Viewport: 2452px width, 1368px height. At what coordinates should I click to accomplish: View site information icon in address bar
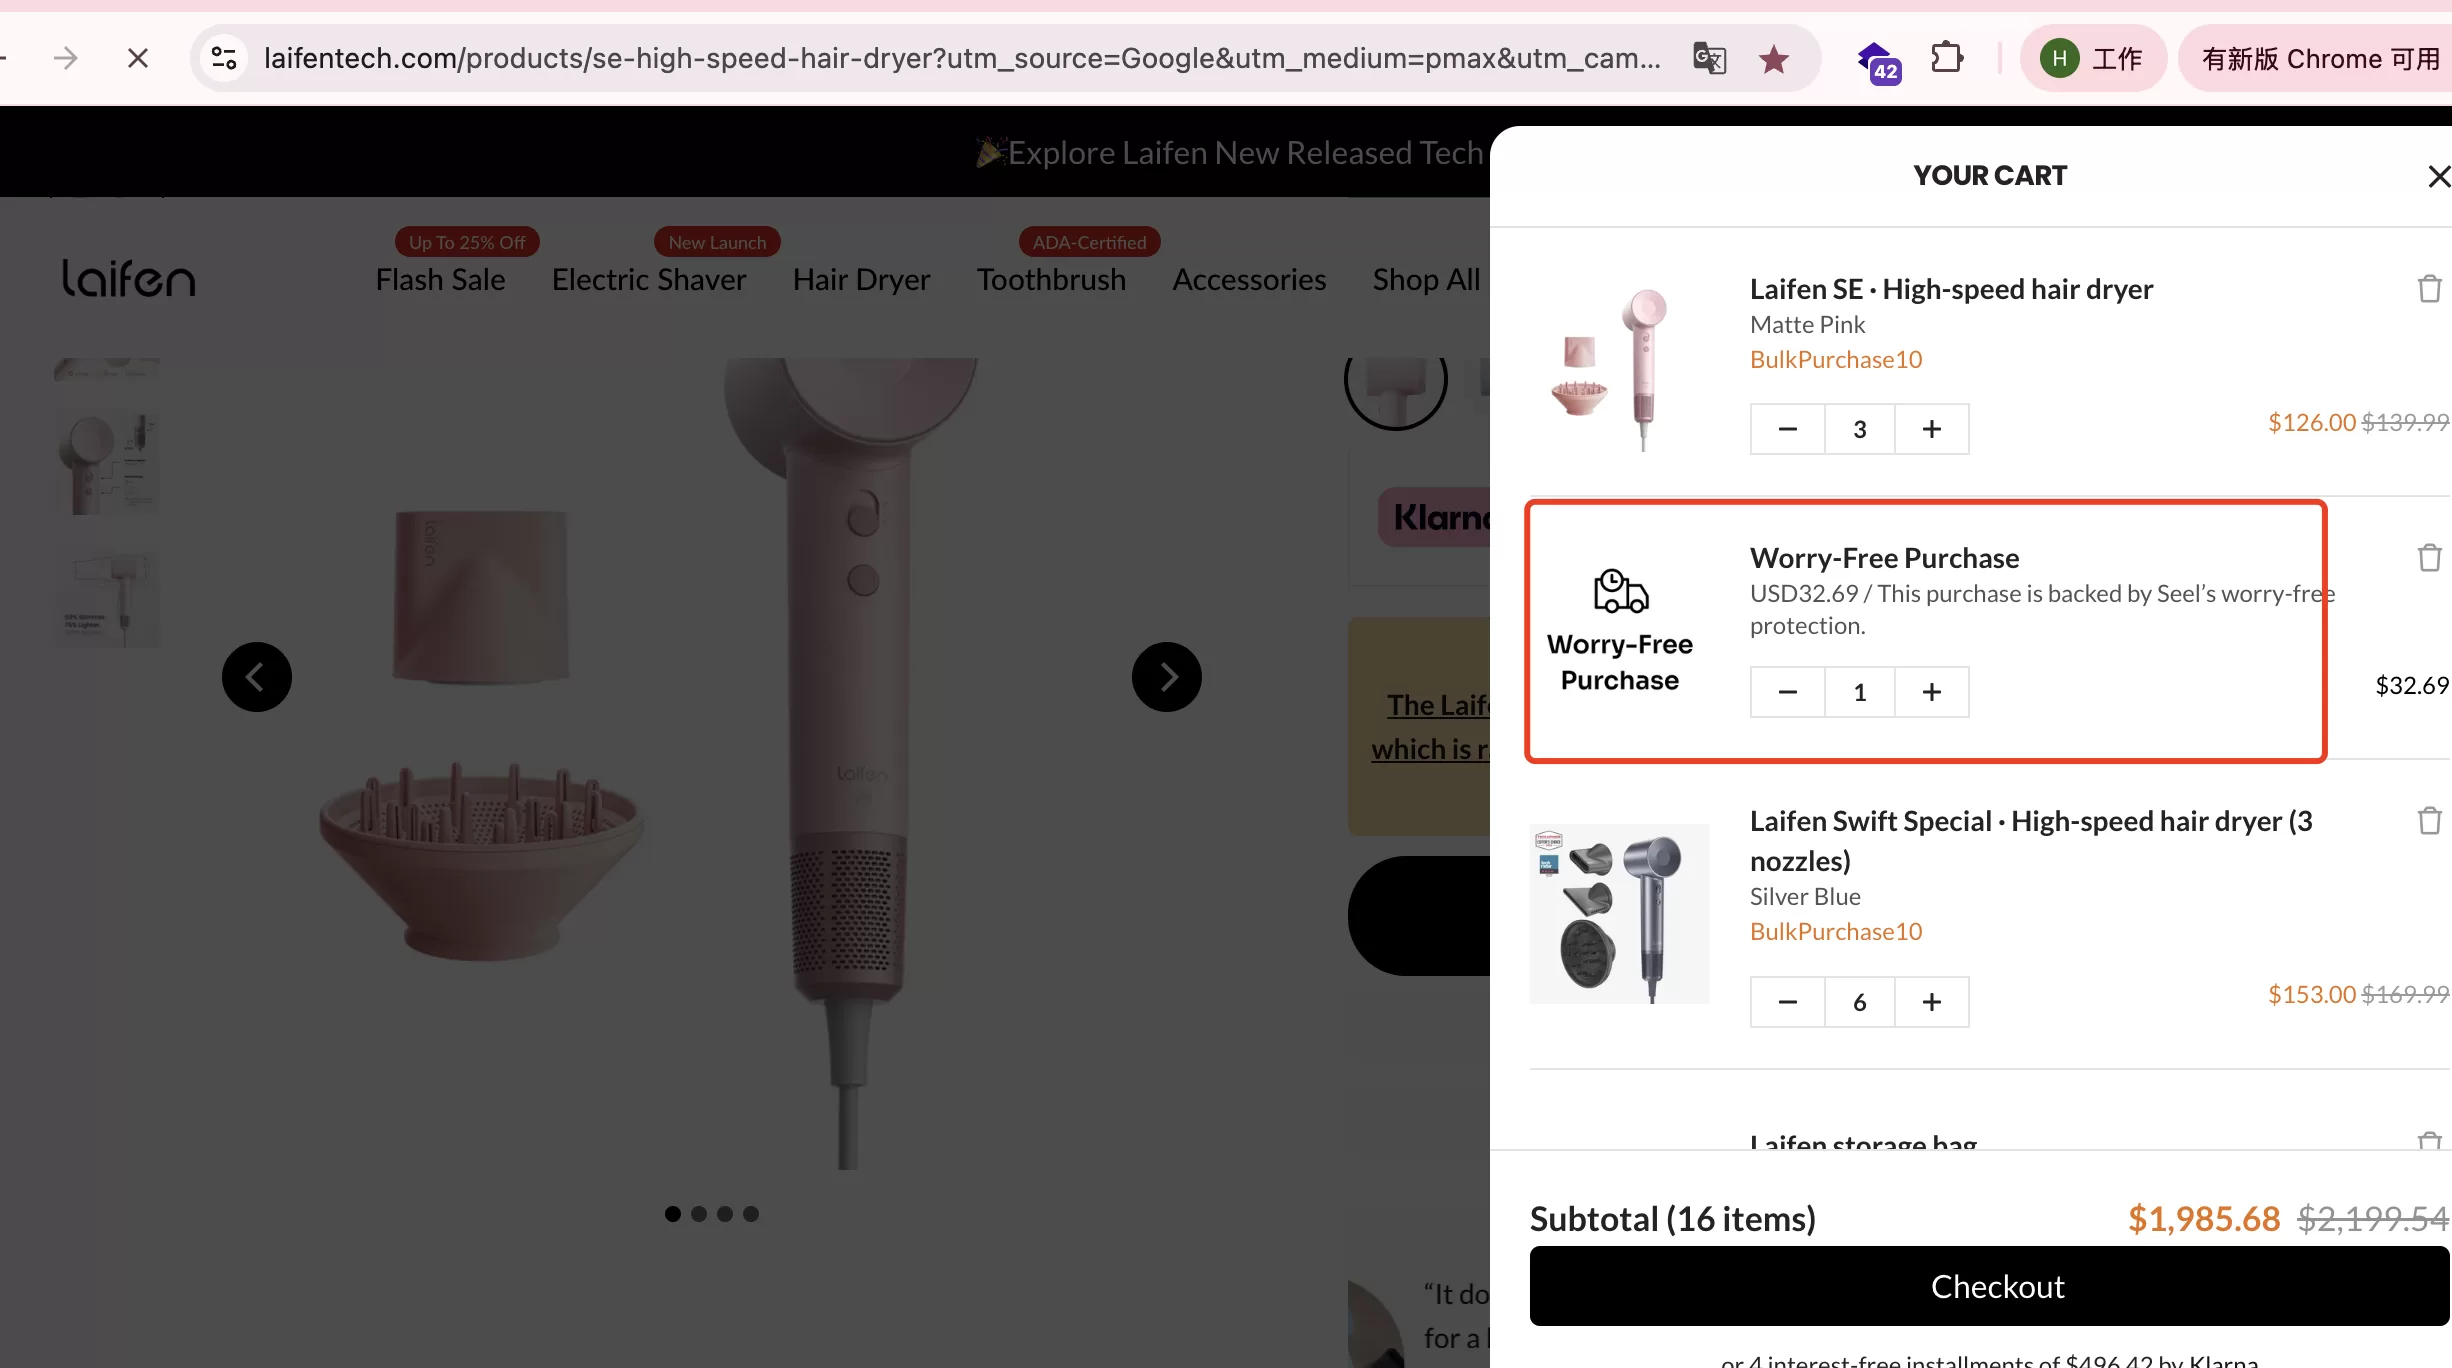pos(224,59)
